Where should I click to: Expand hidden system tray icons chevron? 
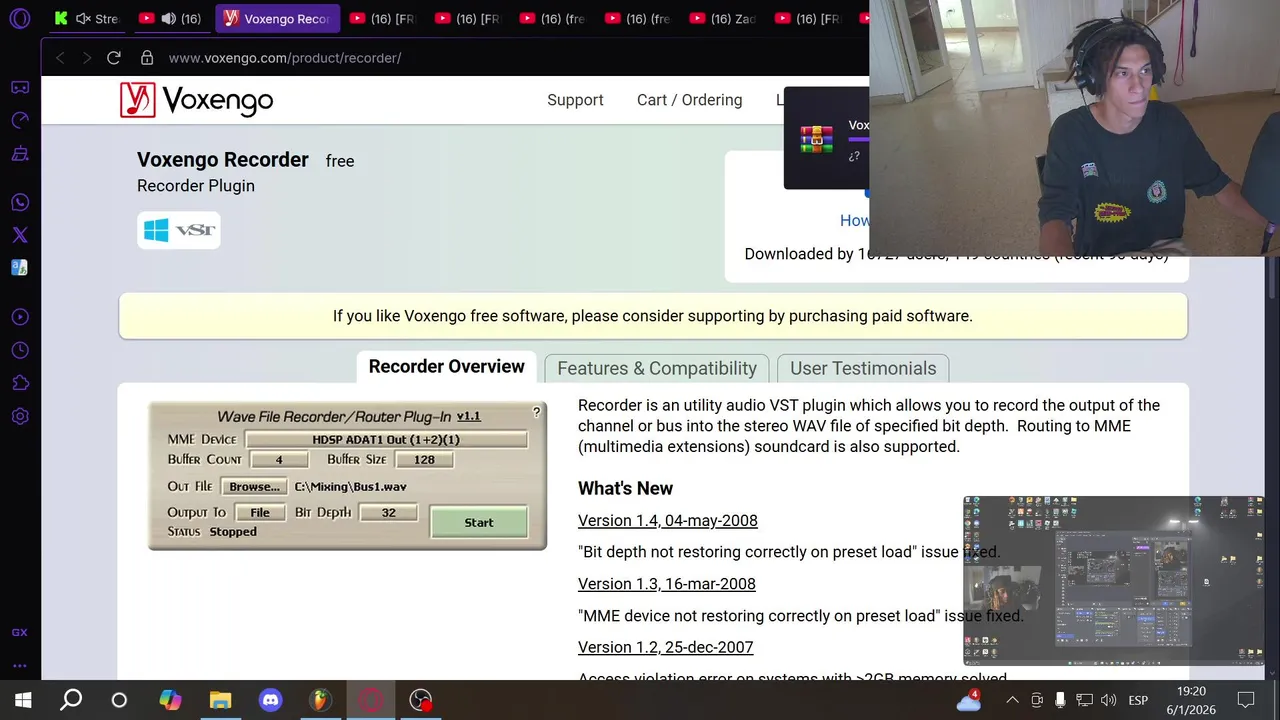pos(1012,700)
